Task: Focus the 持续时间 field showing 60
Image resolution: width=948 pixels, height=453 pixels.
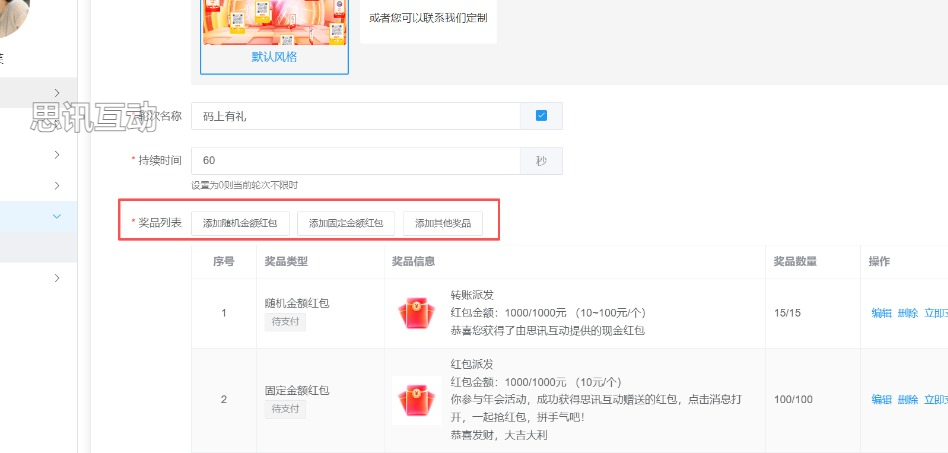Action: tap(355, 161)
